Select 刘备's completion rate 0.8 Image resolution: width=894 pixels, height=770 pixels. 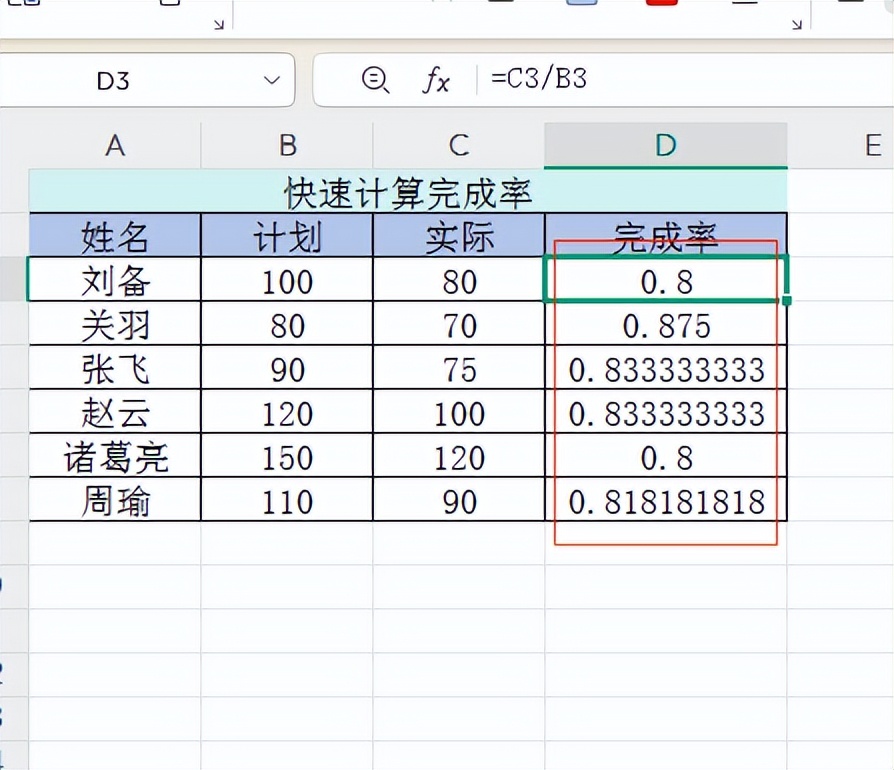(x=666, y=279)
